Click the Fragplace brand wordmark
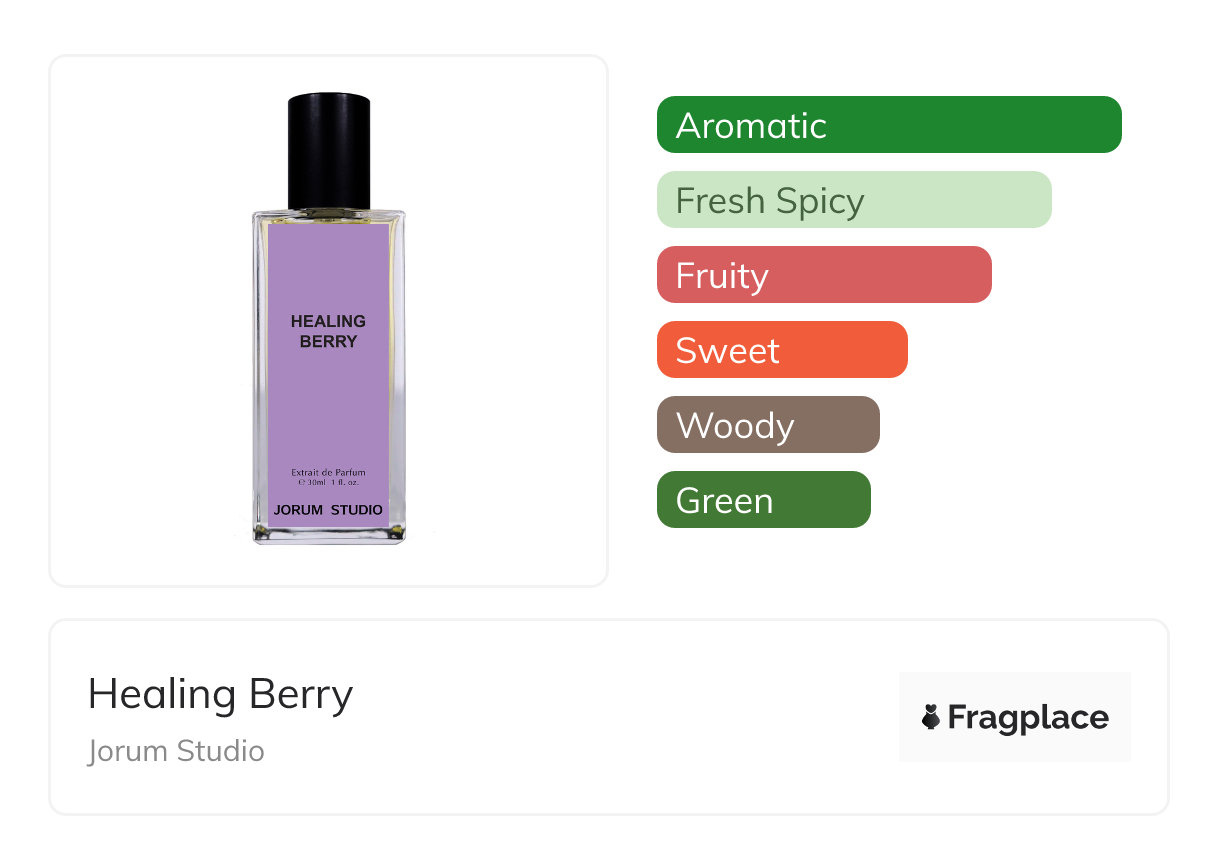The height and width of the screenshot is (864, 1218). [1027, 717]
